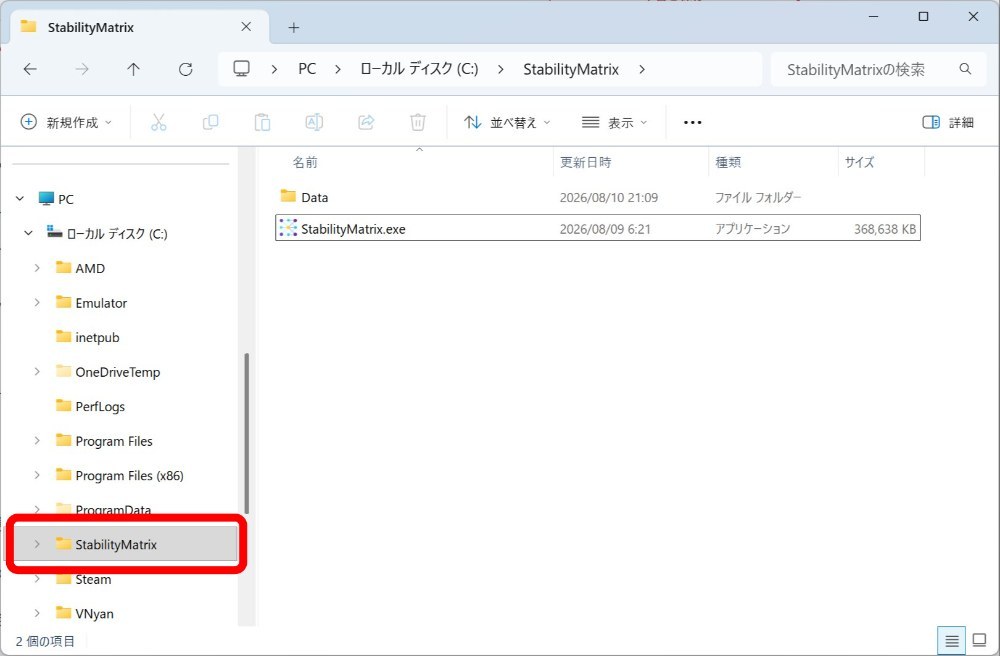Screen dimensions: 1000x656
Task: Refresh the current folder view
Action: pyautogui.click(x=186, y=69)
